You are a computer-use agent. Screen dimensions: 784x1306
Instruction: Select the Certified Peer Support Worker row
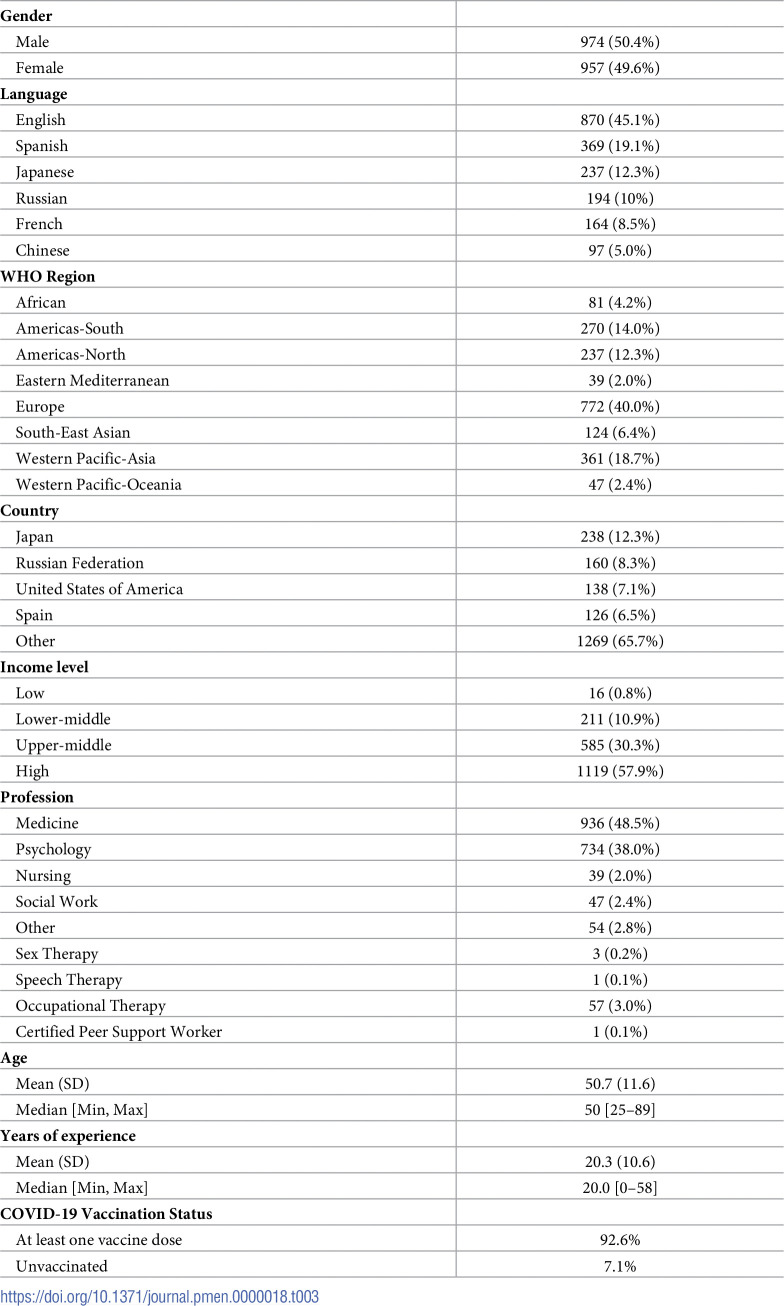pos(392,1030)
